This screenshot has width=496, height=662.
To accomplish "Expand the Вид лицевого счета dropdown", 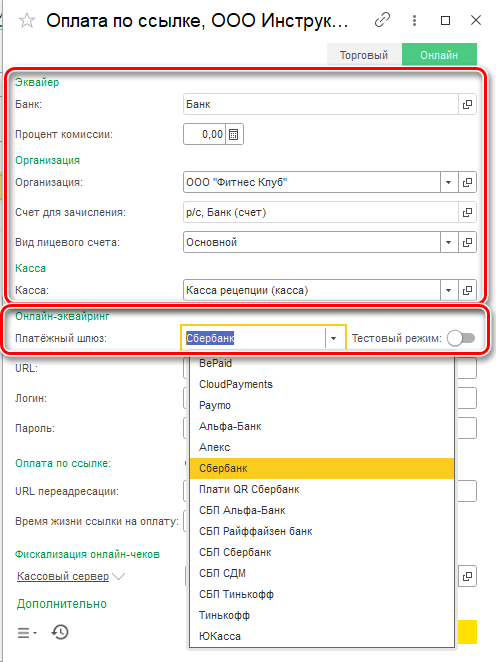I will point(449,242).
